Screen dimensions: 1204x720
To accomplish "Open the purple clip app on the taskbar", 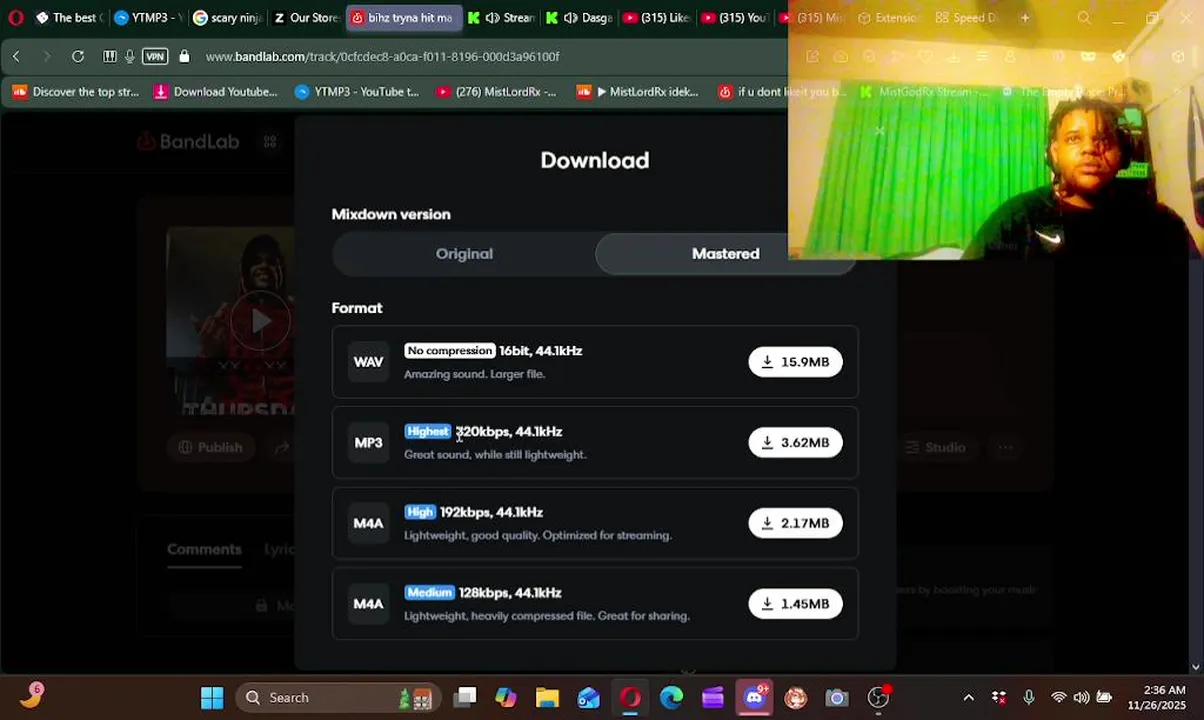I will coord(712,698).
